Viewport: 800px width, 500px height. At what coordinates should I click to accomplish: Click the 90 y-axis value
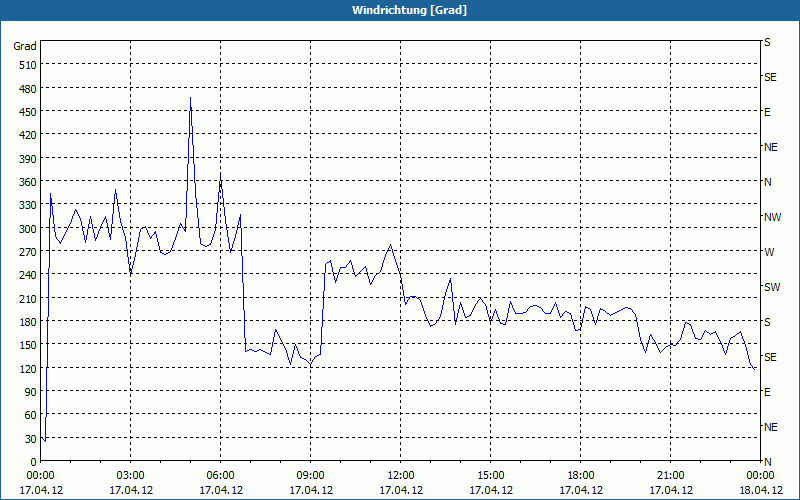(x=31, y=392)
